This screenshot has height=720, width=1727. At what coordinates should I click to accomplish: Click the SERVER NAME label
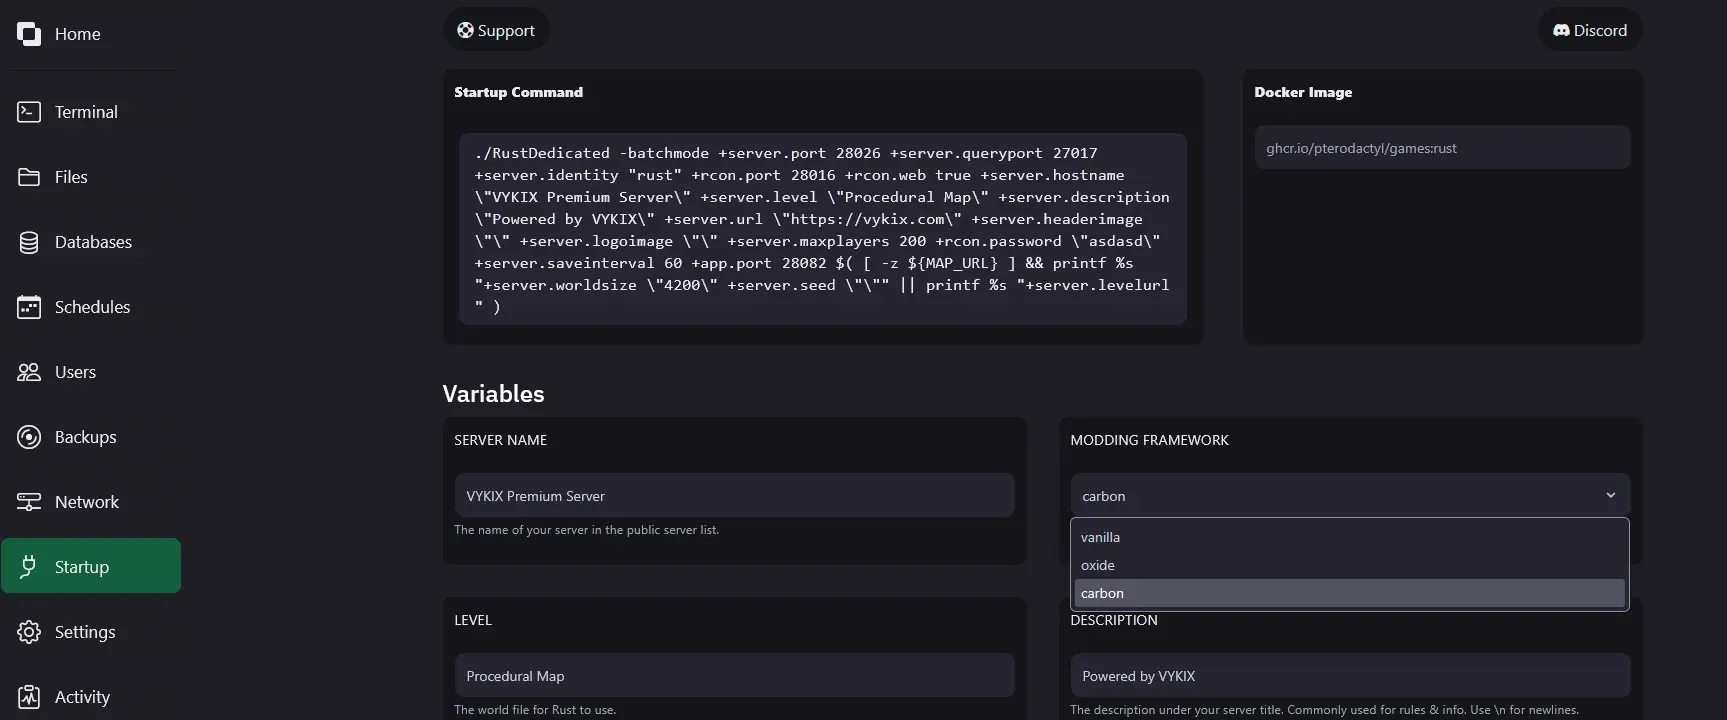tap(500, 440)
